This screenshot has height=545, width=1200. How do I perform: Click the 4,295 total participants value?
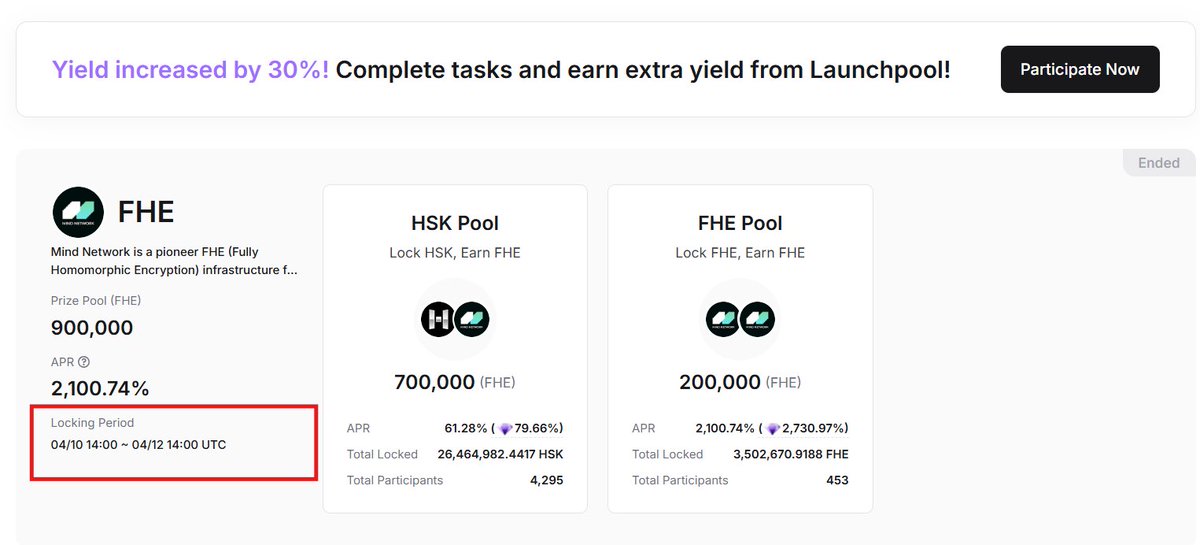pyautogui.click(x=548, y=480)
